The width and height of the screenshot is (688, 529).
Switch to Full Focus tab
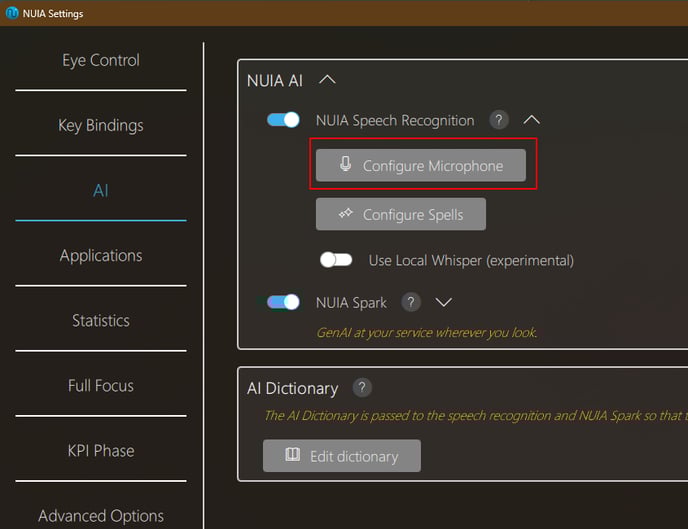(x=101, y=386)
